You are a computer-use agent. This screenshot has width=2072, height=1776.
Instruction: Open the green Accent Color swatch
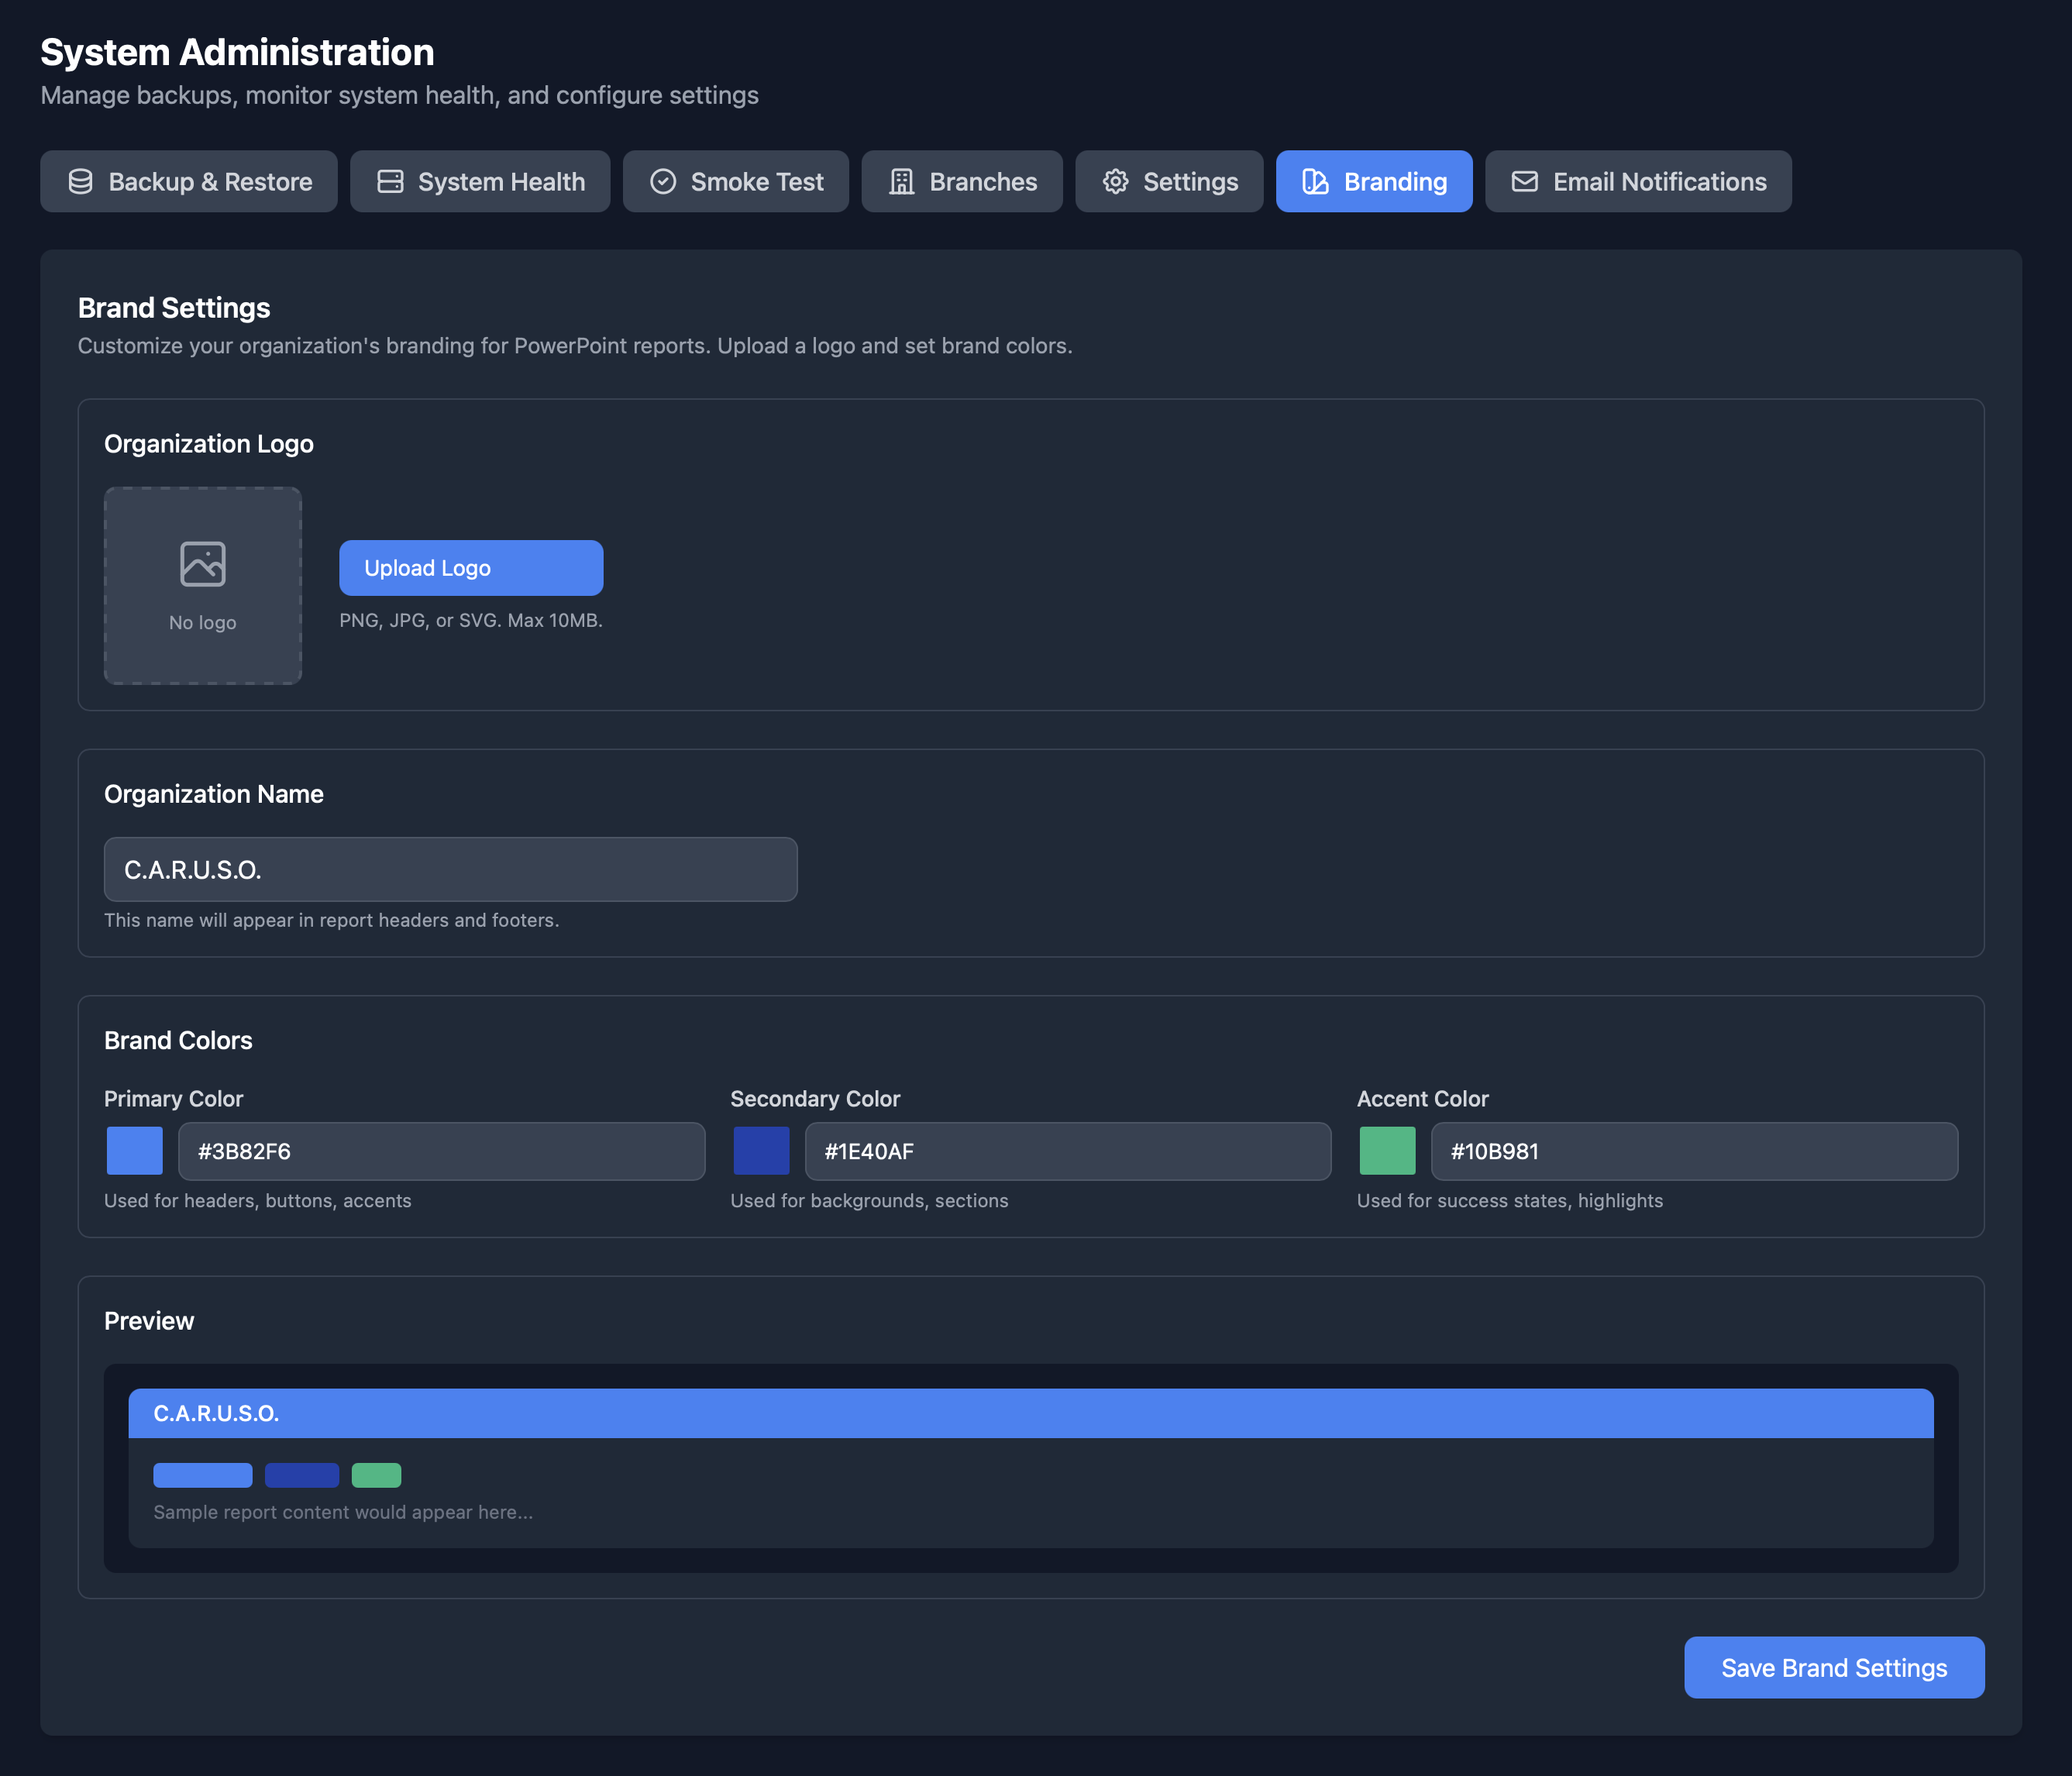click(x=1387, y=1151)
